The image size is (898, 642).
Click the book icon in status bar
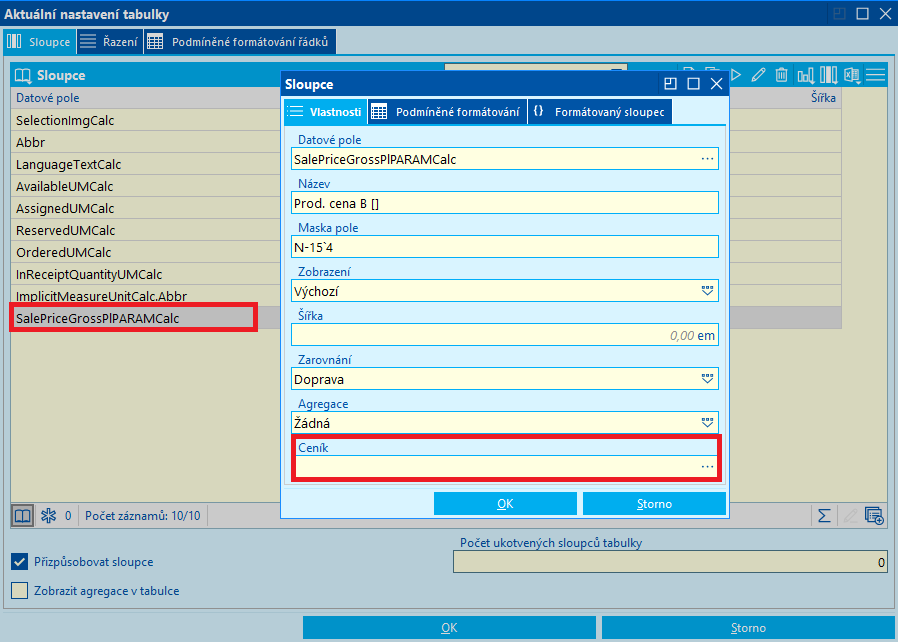click(x=22, y=516)
